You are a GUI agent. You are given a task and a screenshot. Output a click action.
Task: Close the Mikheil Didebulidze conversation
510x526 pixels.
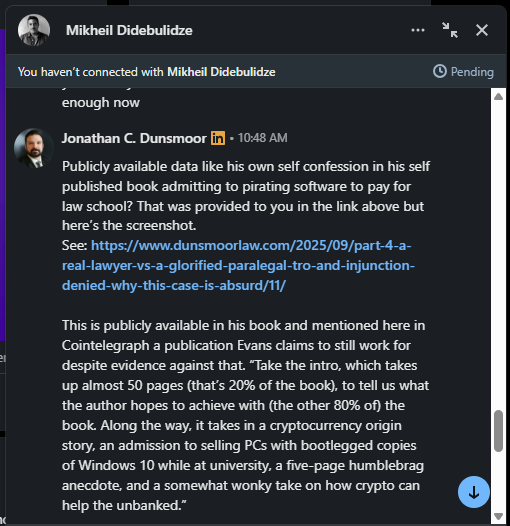pyautogui.click(x=482, y=30)
